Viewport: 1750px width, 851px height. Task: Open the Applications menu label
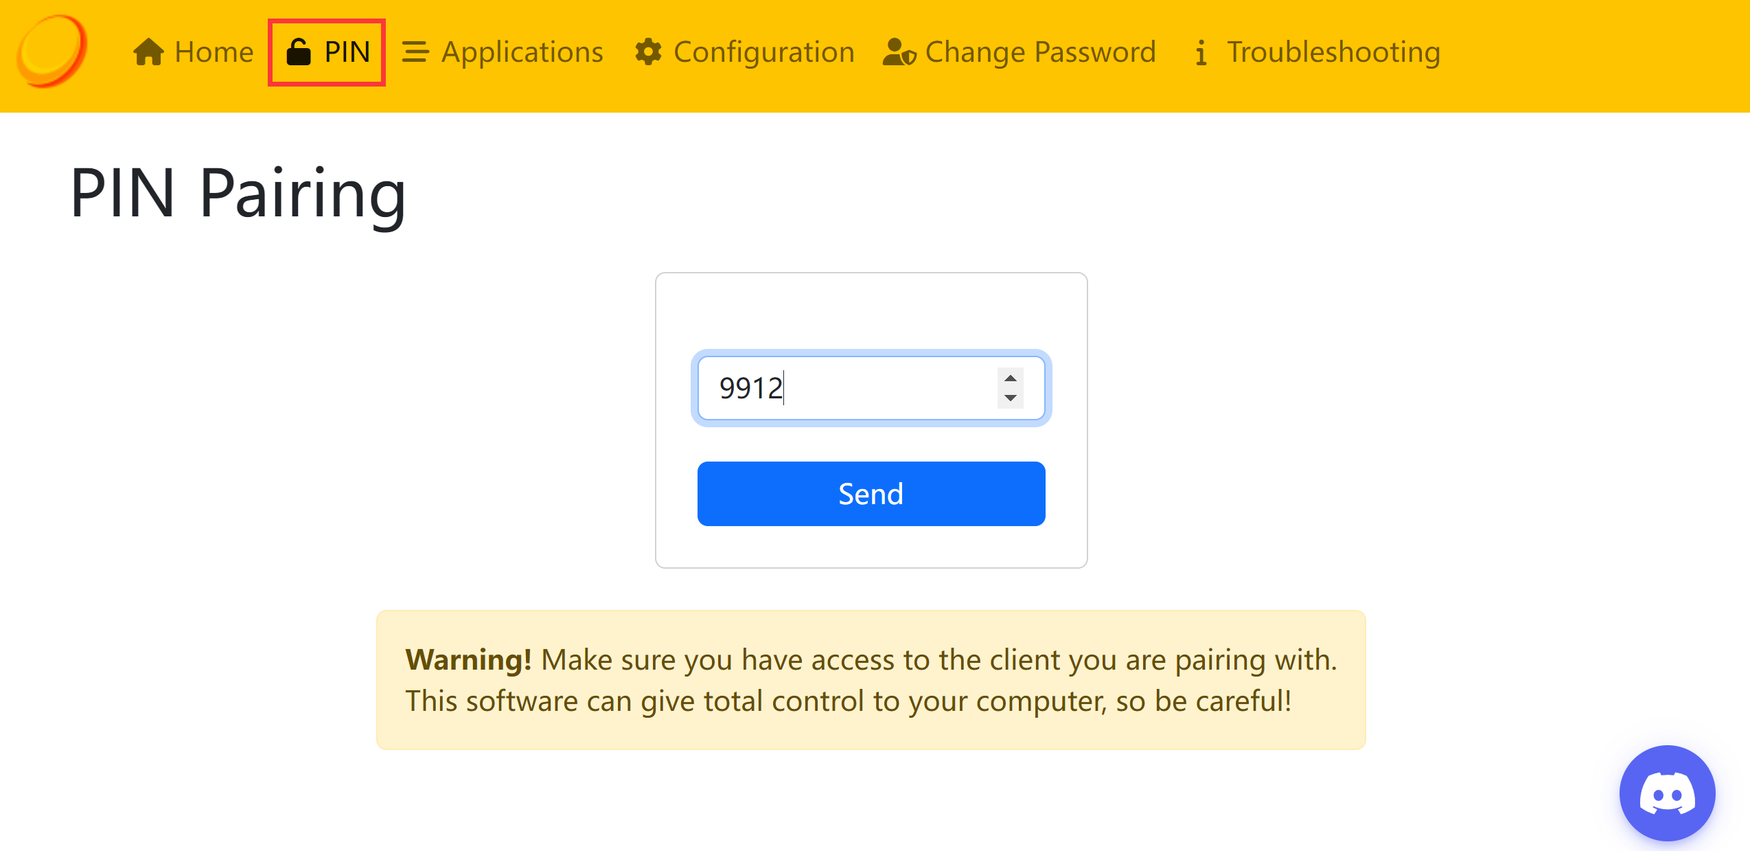point(522,52)
